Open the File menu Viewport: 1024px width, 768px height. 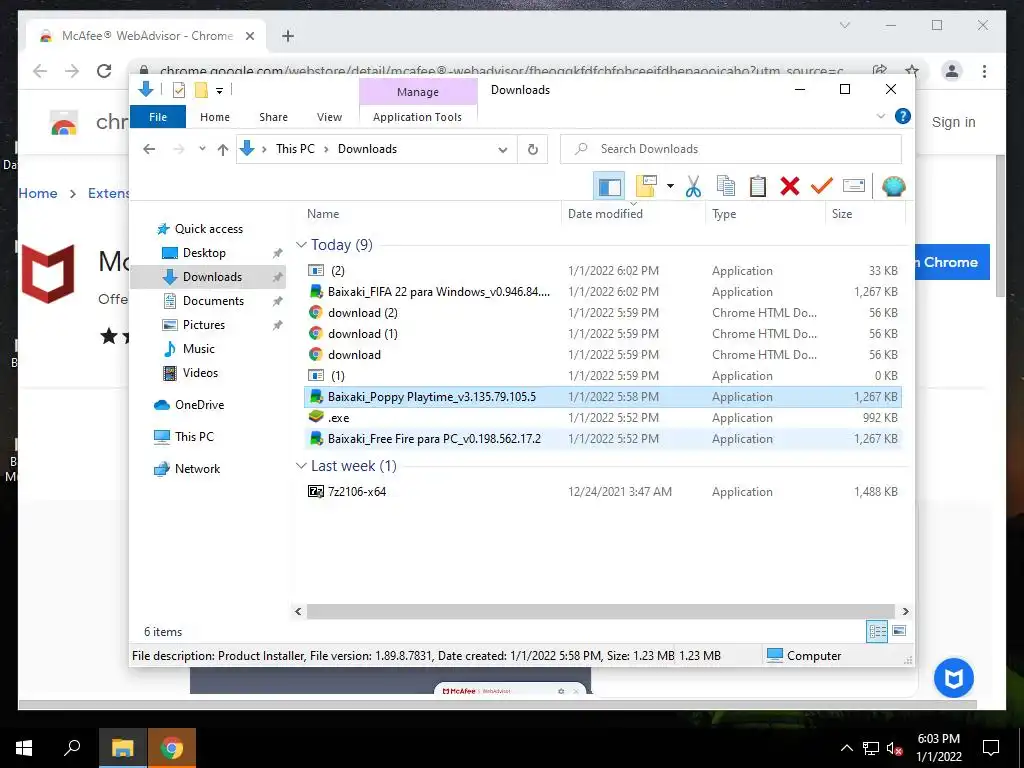(x=158, y=117)
